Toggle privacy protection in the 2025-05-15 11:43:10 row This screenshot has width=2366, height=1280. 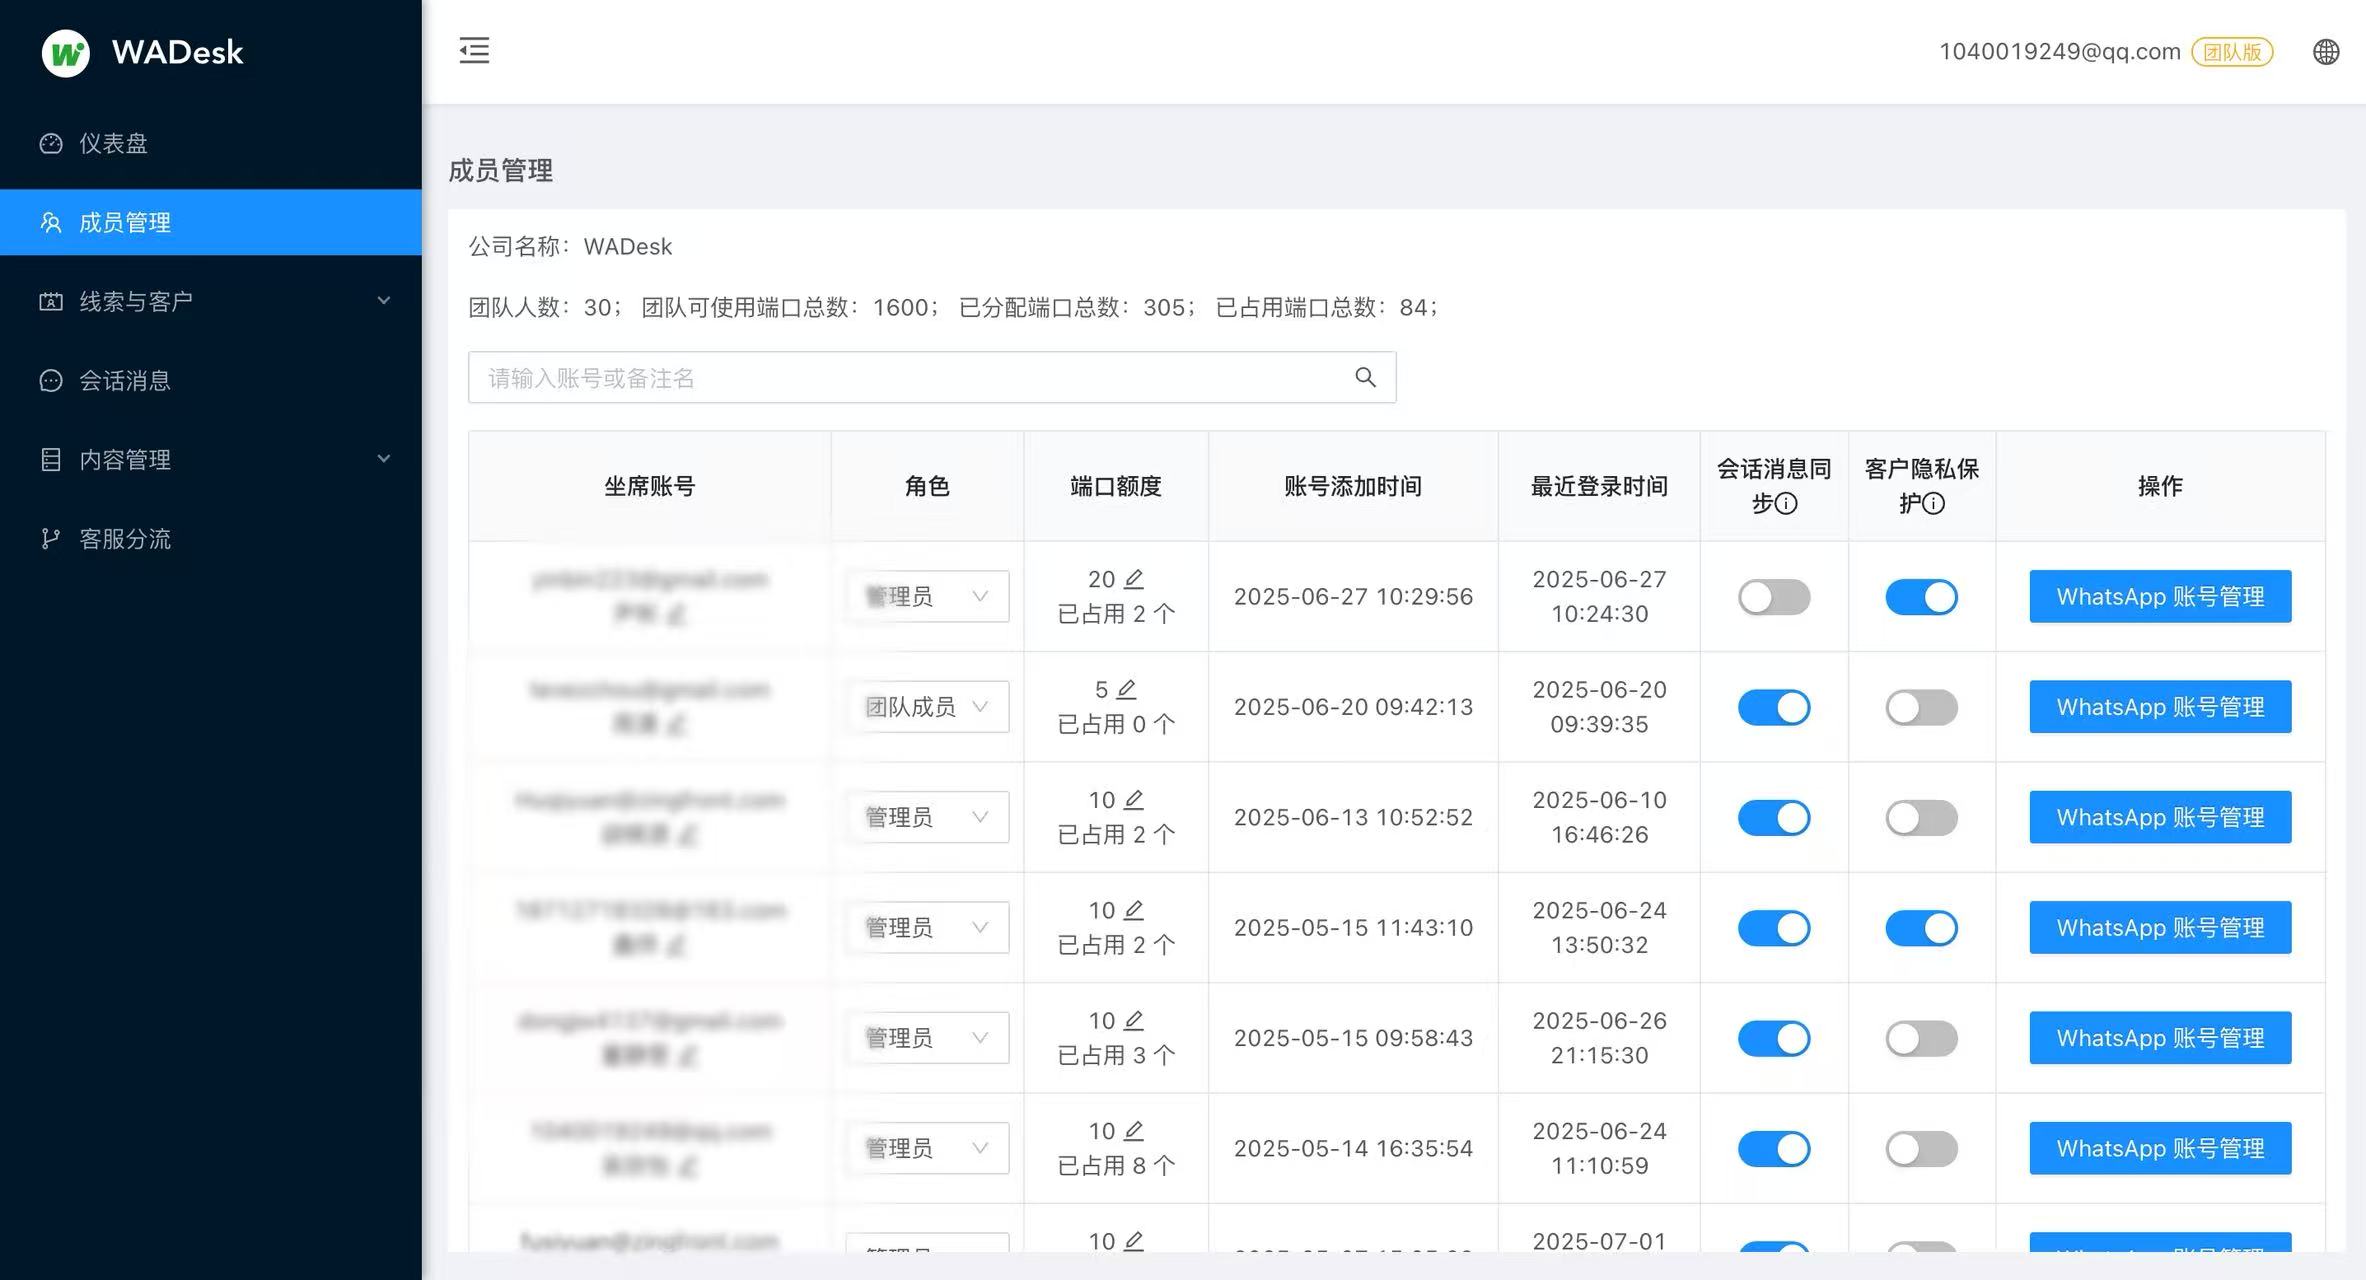(x=1921, y=928)
